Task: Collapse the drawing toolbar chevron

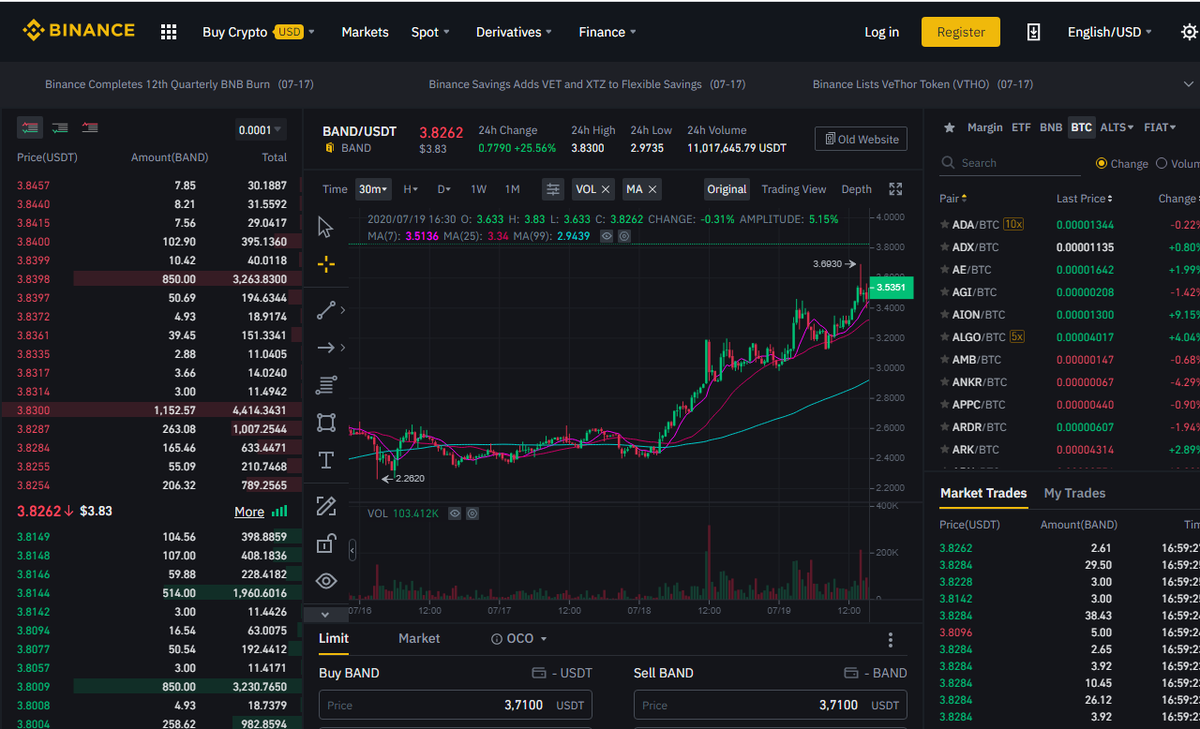Action: (x=325, y=615)
